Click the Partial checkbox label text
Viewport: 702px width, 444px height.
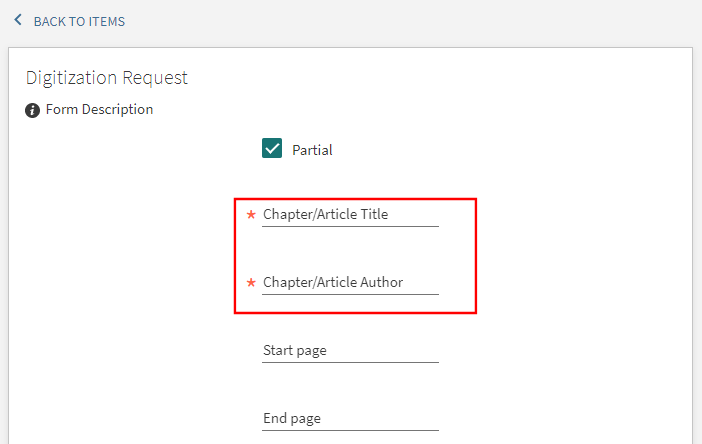312,150
